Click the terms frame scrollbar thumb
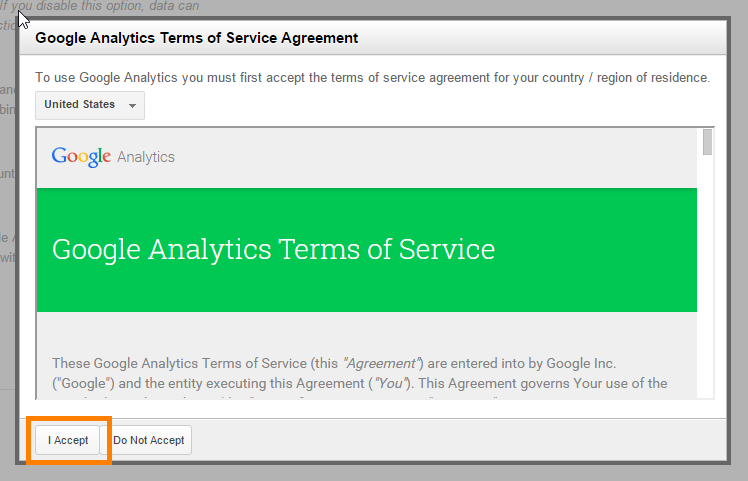This screenshot has width=748, height=481. click(707, 142)
